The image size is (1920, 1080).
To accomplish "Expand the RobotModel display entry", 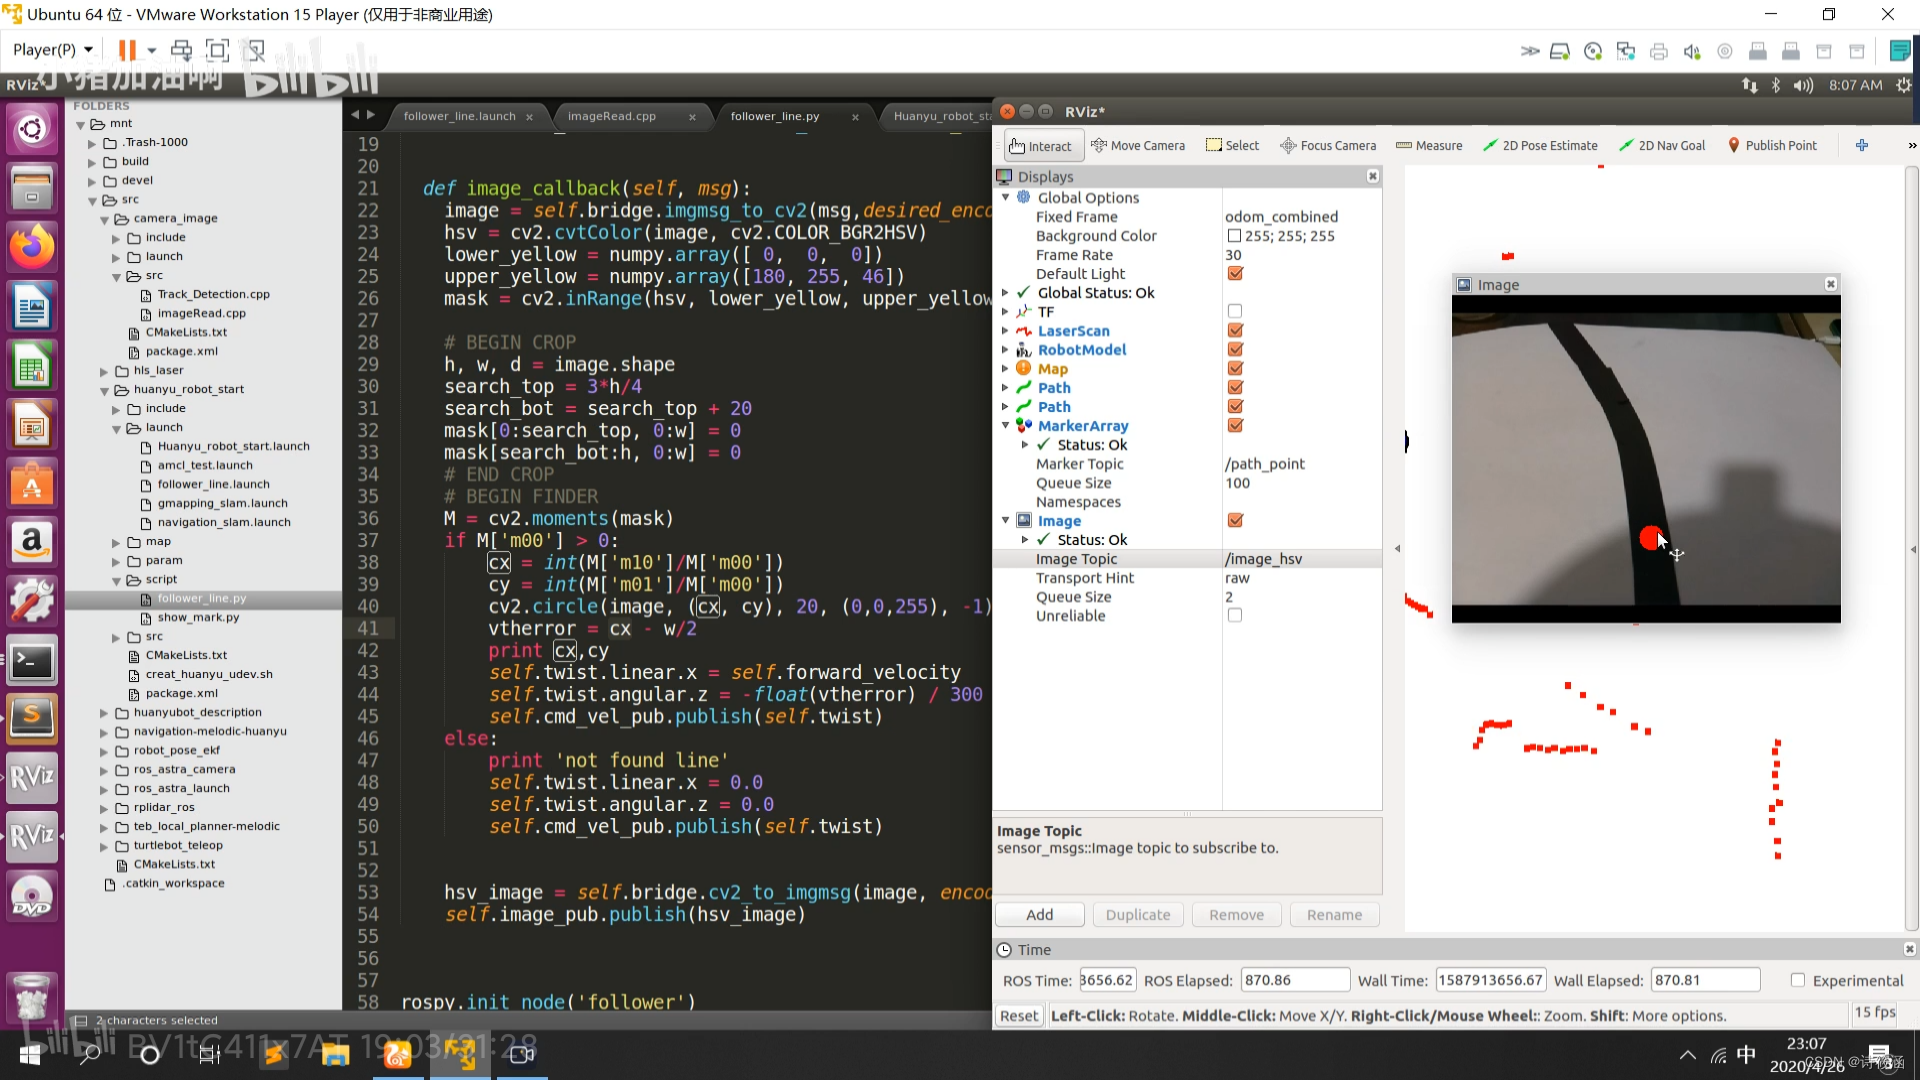I will (1005, 350).
